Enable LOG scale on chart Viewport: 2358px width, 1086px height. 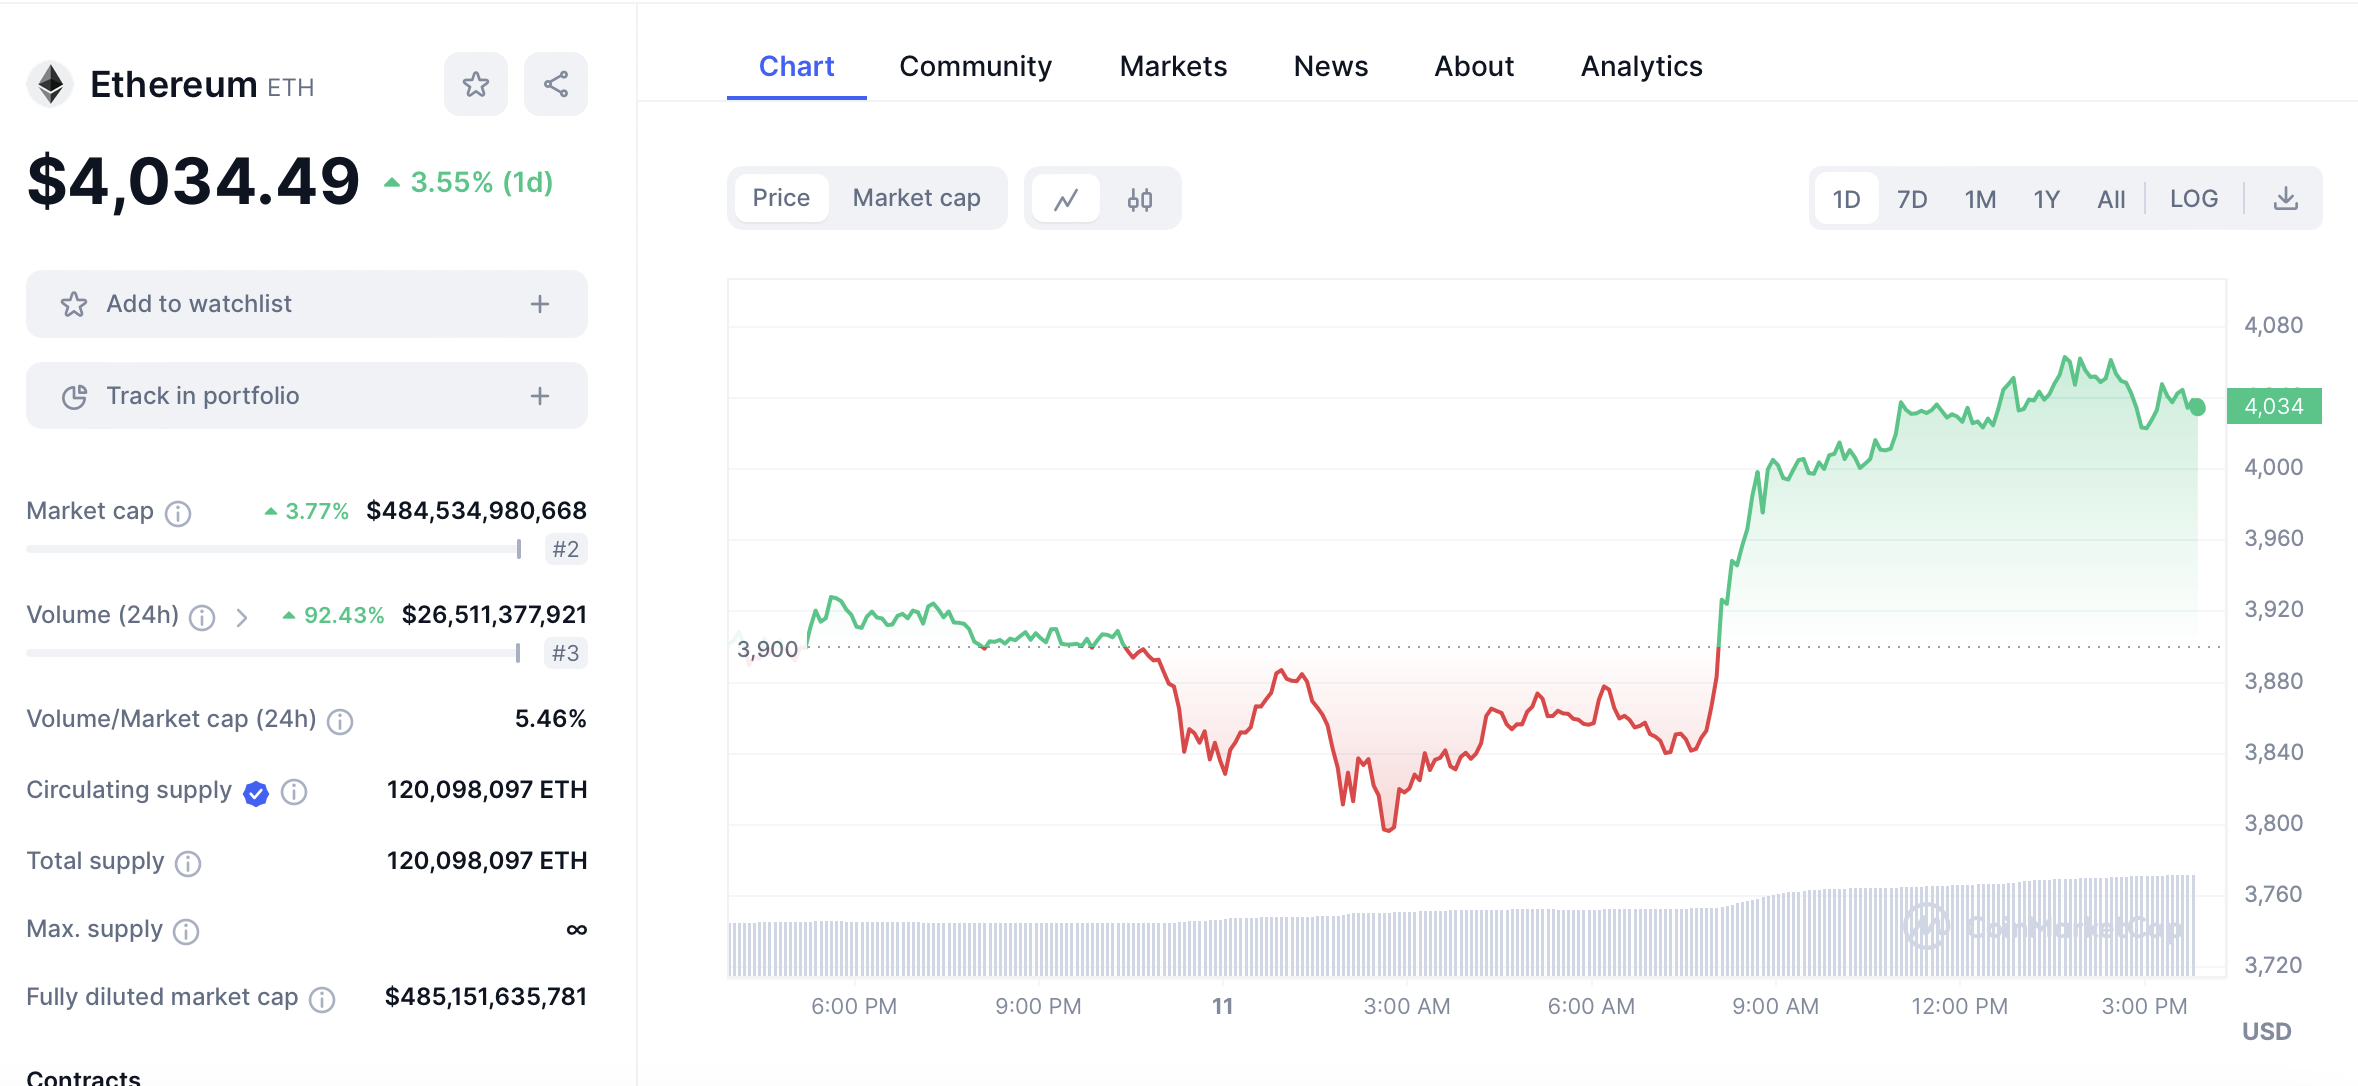point(2193,199)
